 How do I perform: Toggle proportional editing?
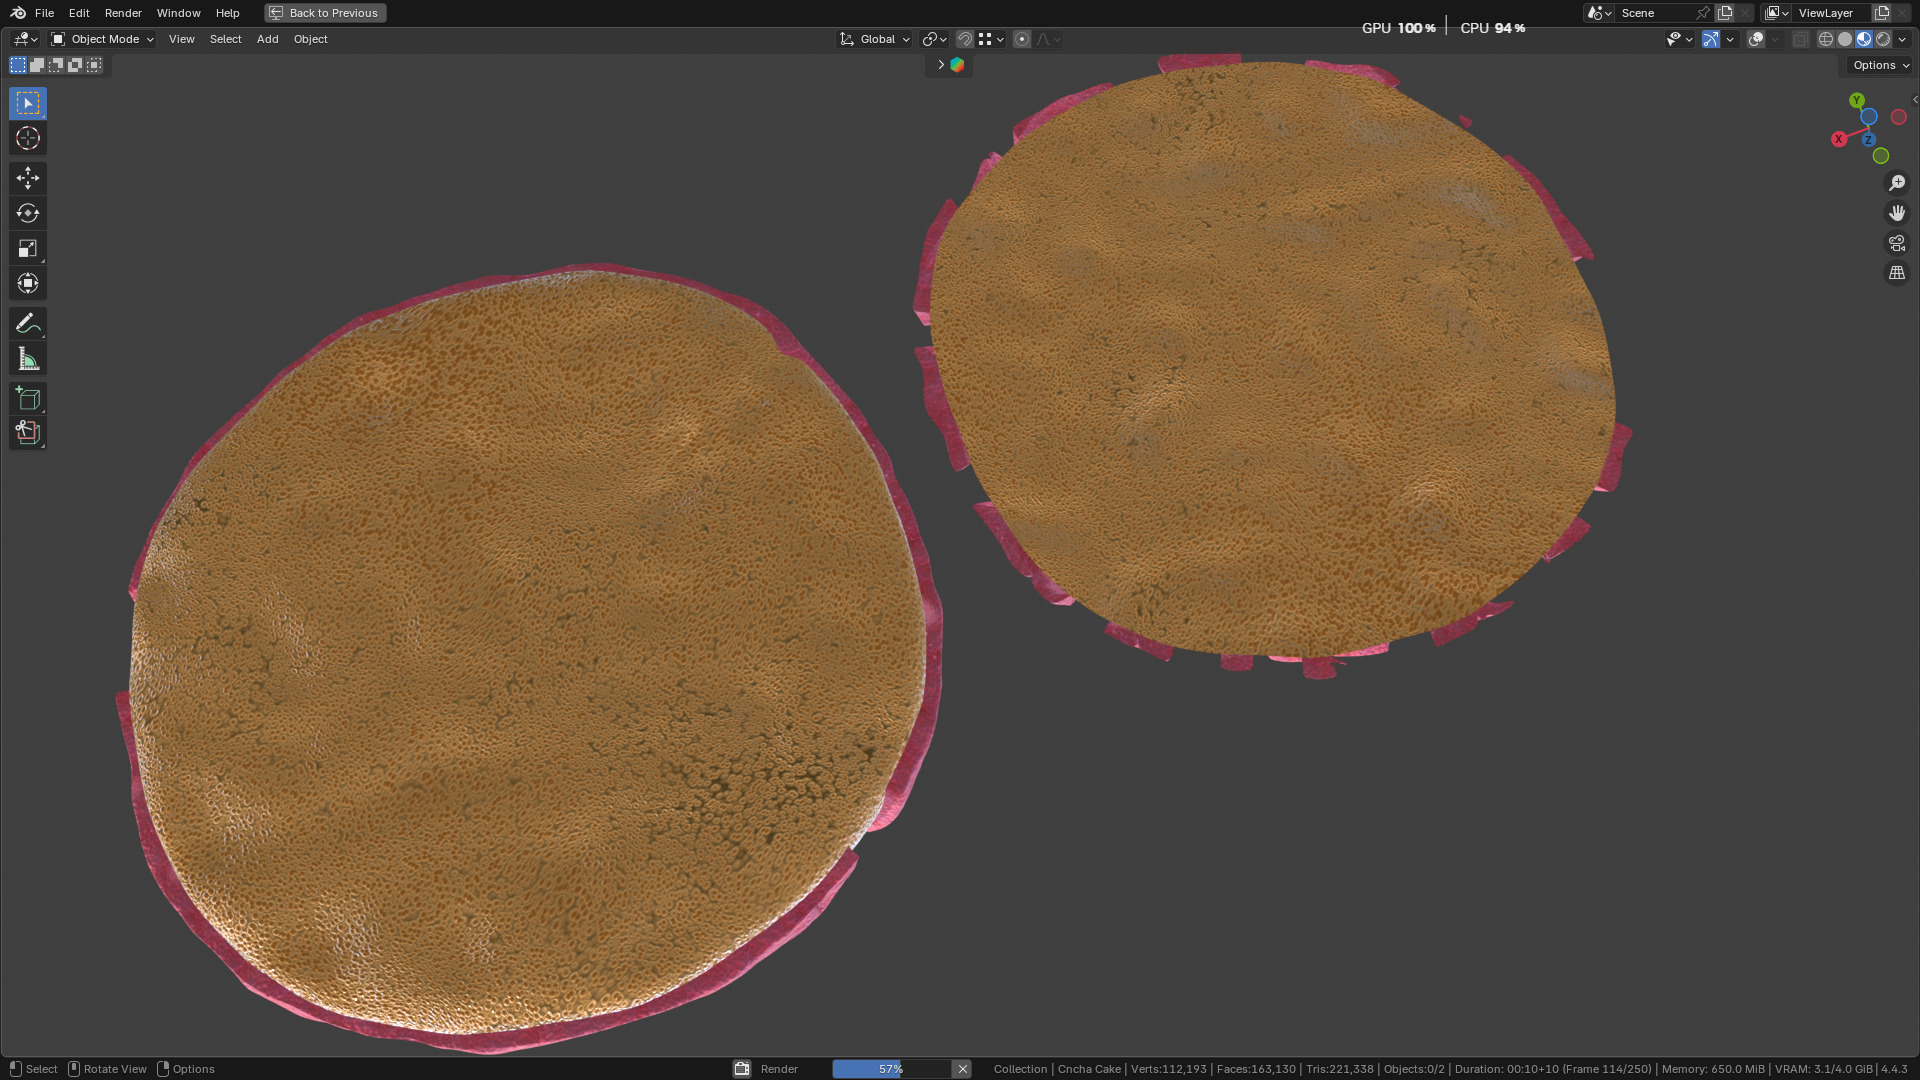(x=1022, y=39)
